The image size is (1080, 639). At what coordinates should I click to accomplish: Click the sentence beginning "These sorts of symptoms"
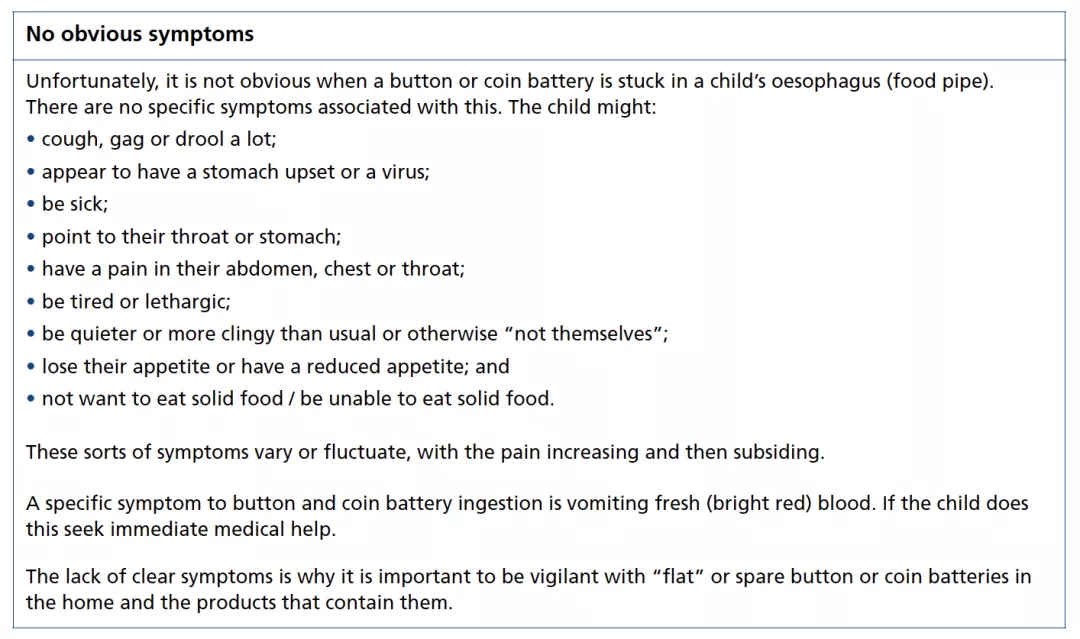425,452
